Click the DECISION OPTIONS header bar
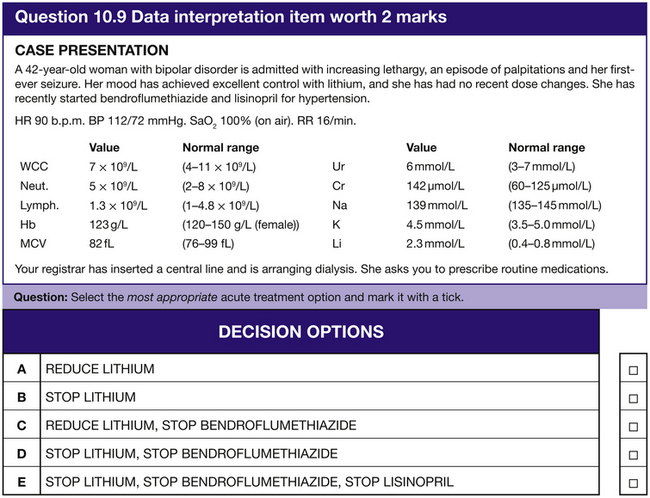The width and height of the screenshot is (650, 498). pos(300,332)
